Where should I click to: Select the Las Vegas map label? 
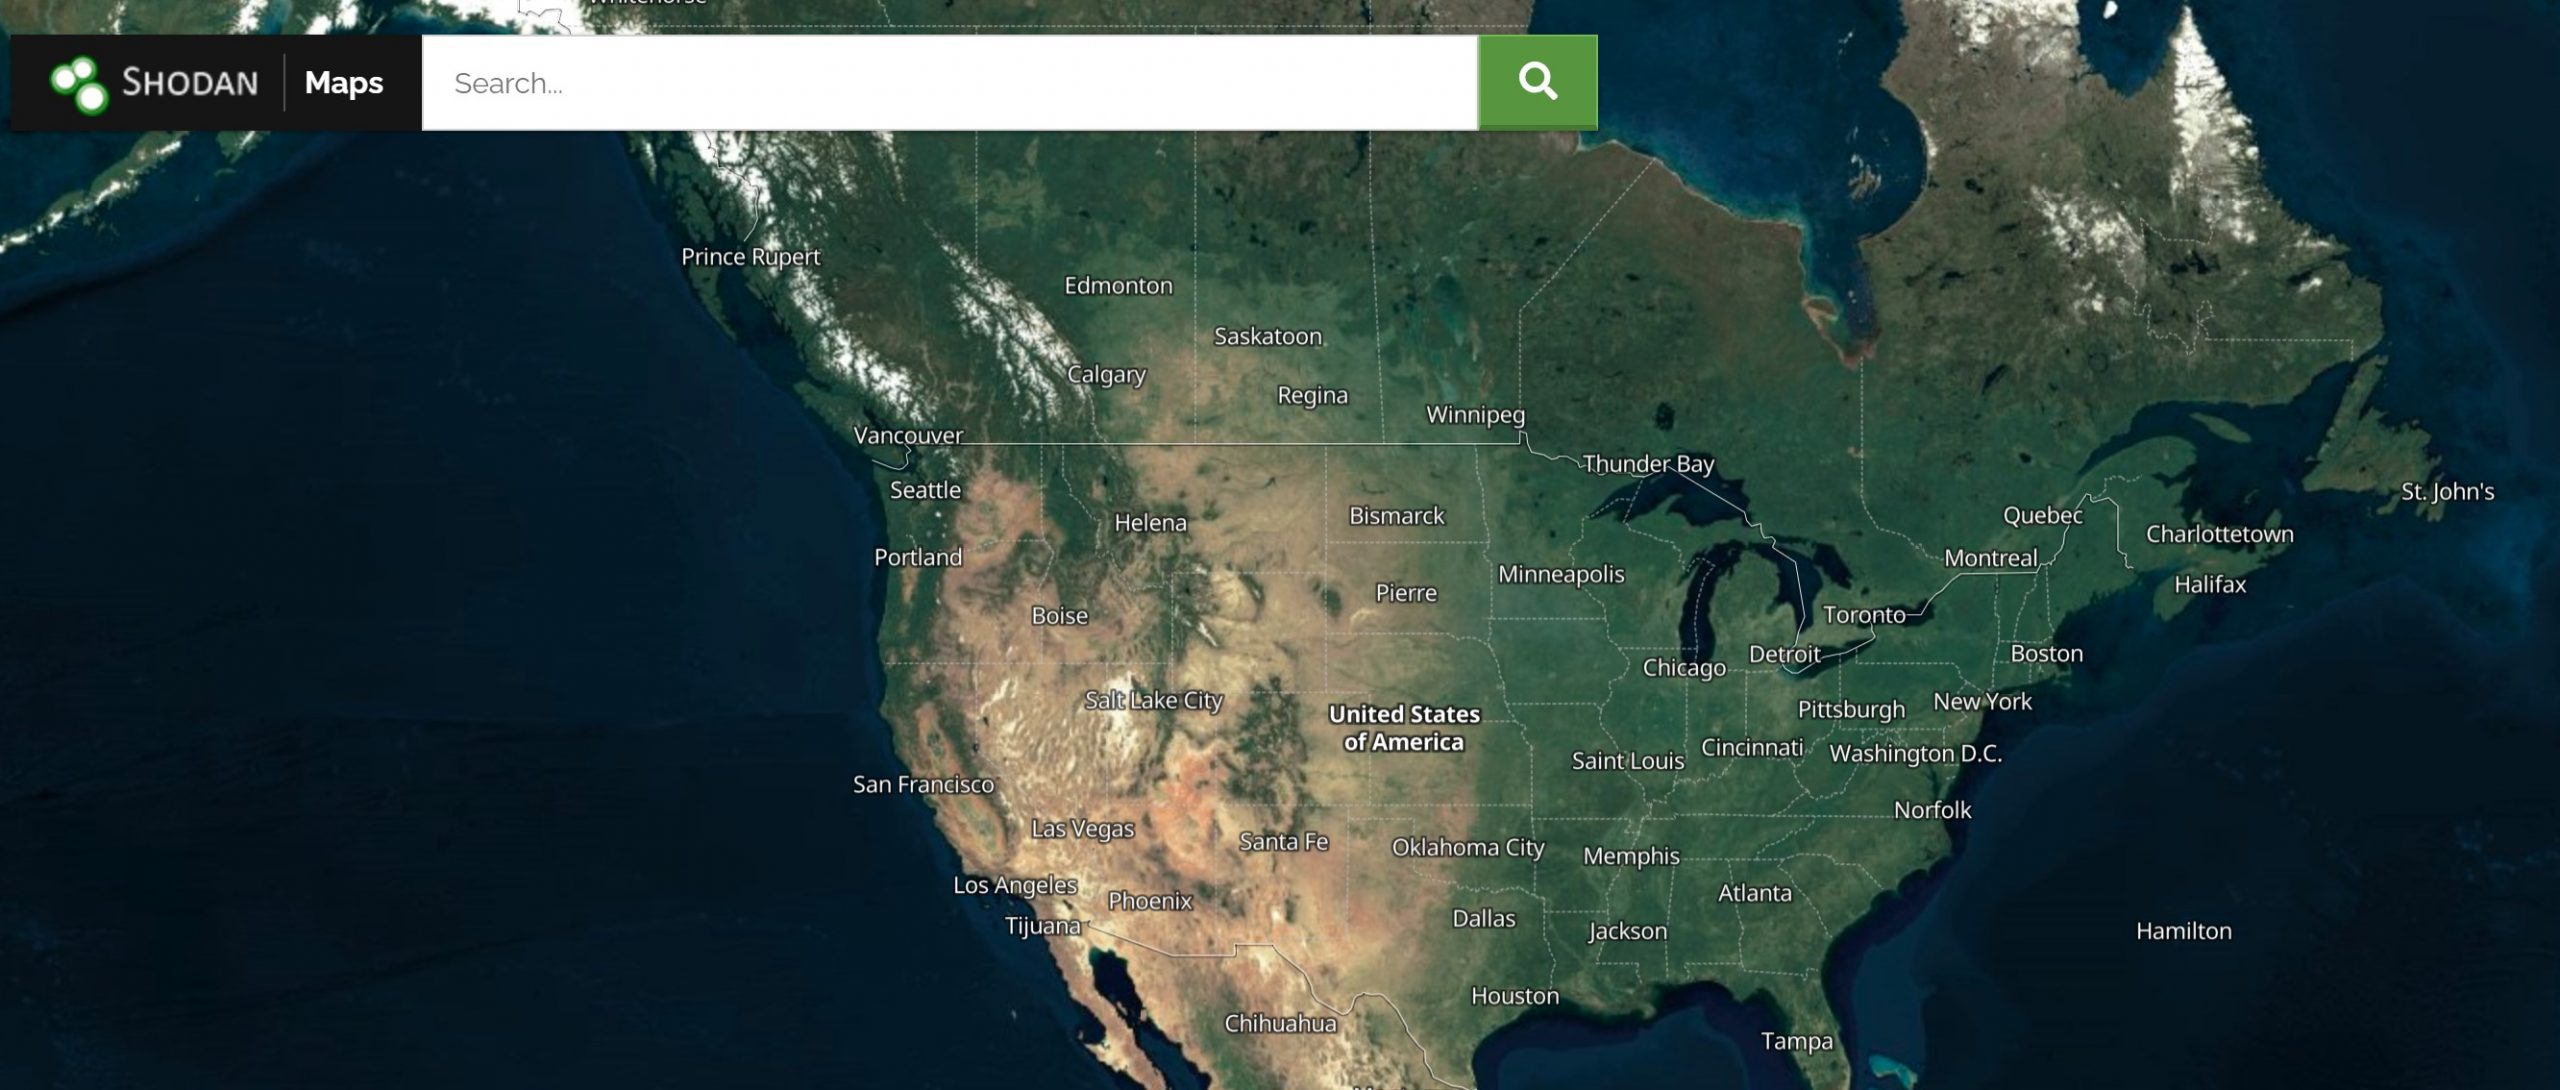pos(1083,829)
